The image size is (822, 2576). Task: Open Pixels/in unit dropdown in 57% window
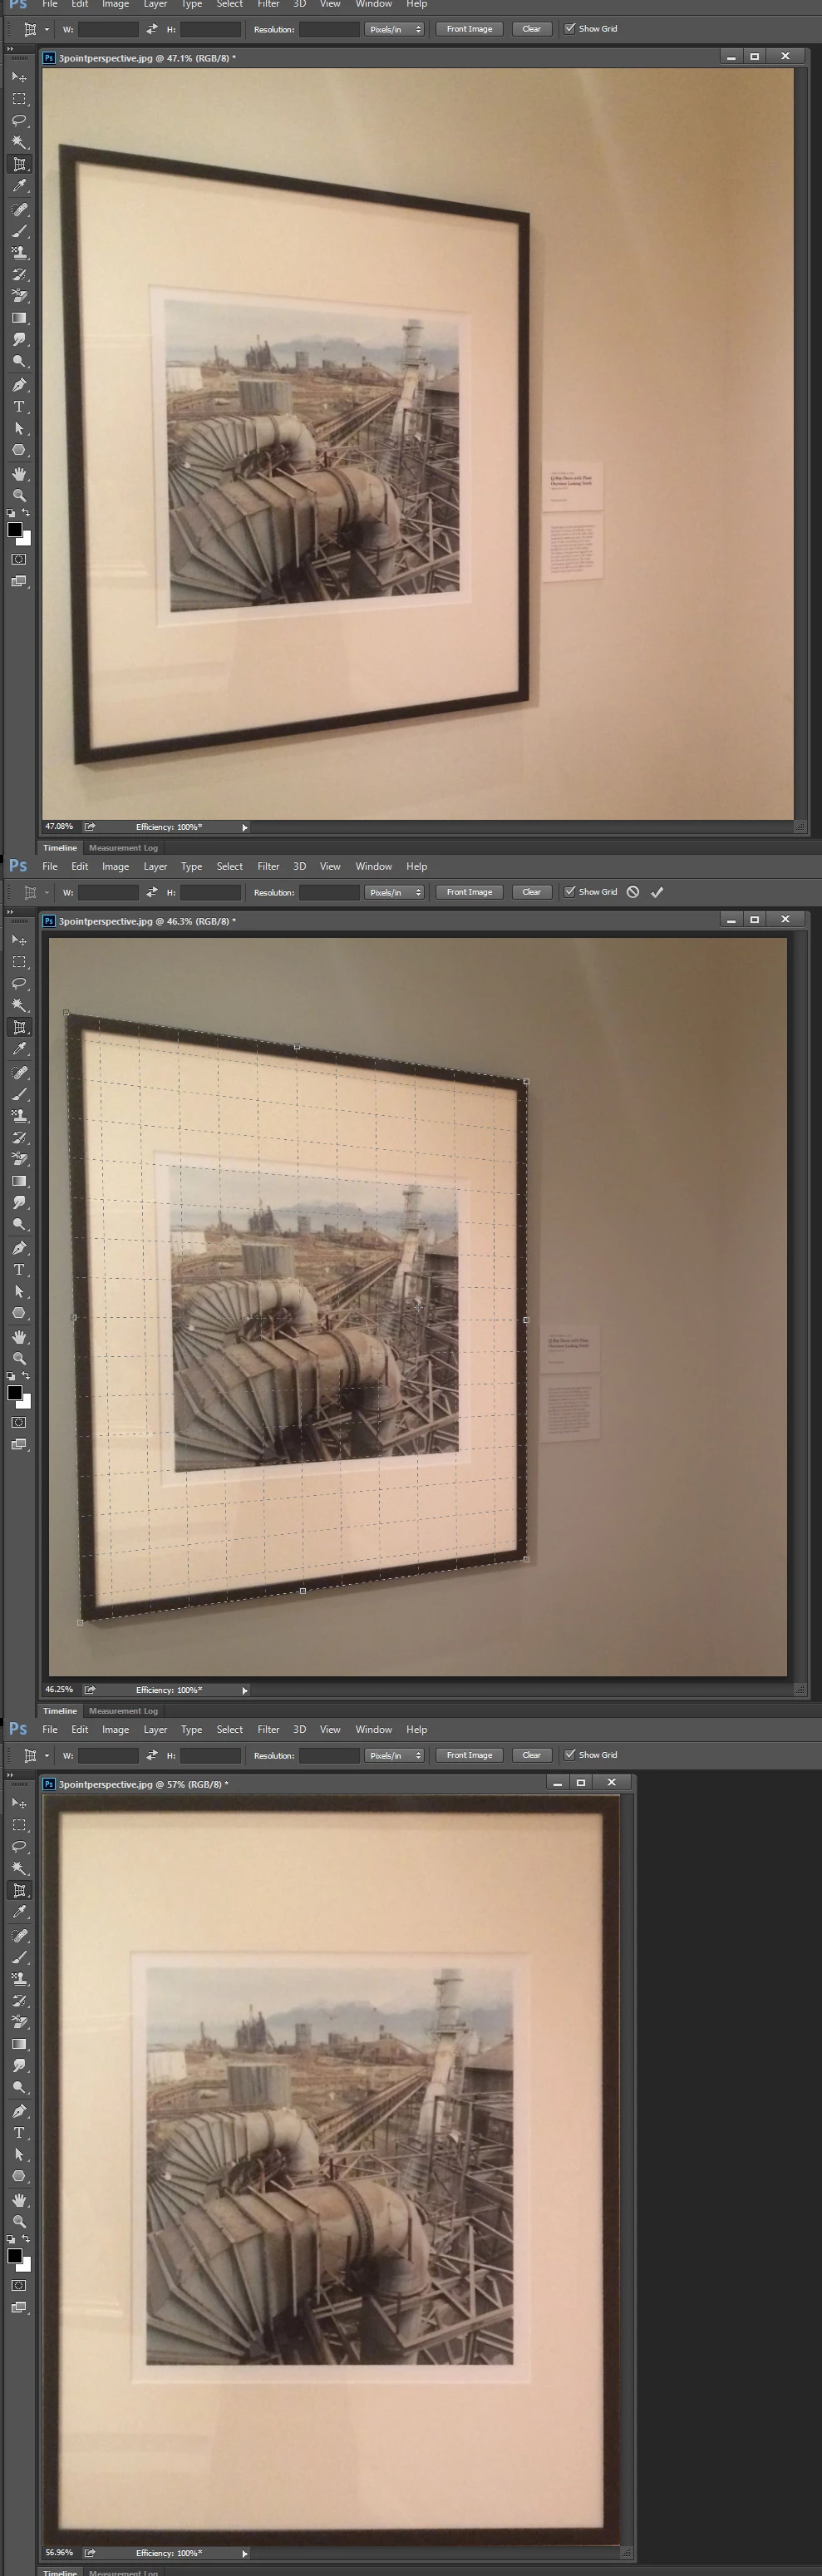click(394, 1755)
